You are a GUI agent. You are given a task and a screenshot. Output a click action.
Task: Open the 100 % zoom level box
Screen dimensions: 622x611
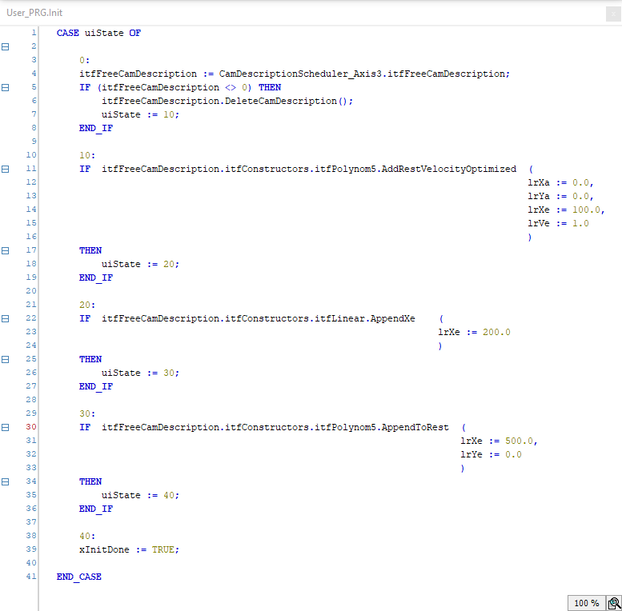[586, 603]
